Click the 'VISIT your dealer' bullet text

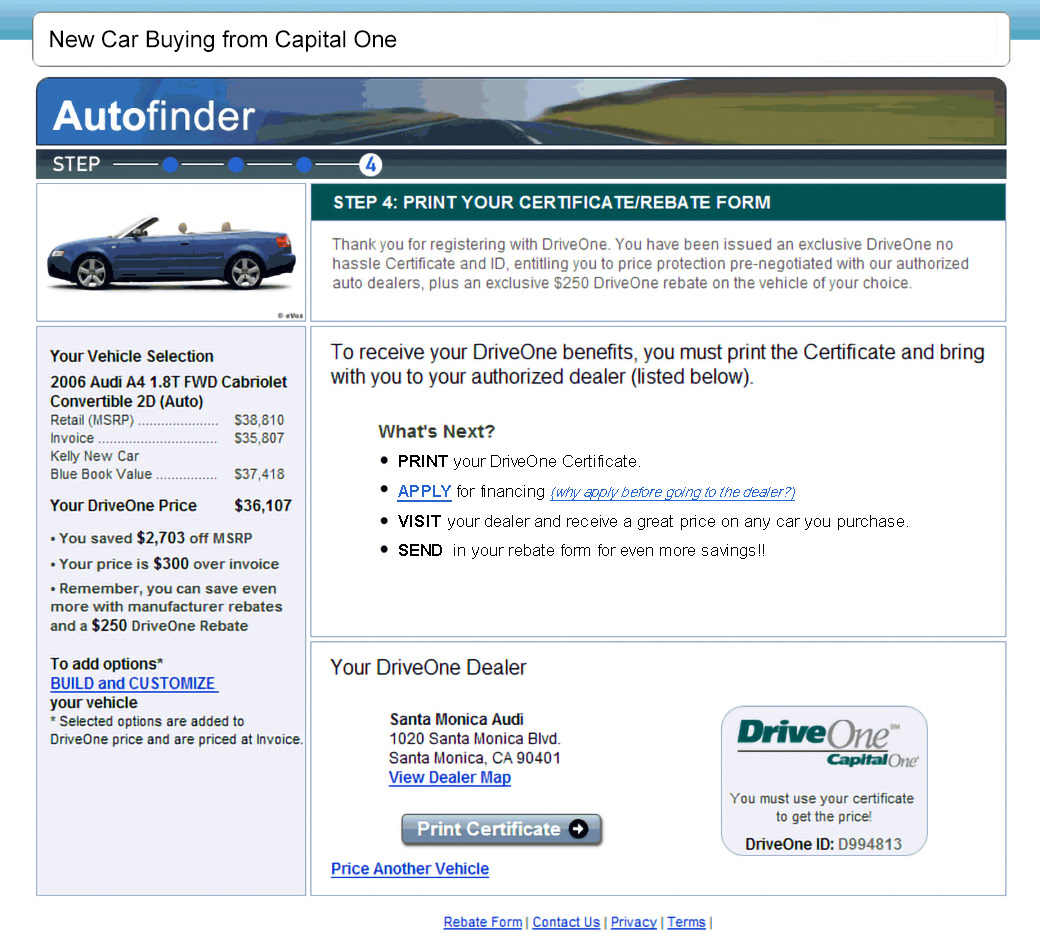point(653,521)
